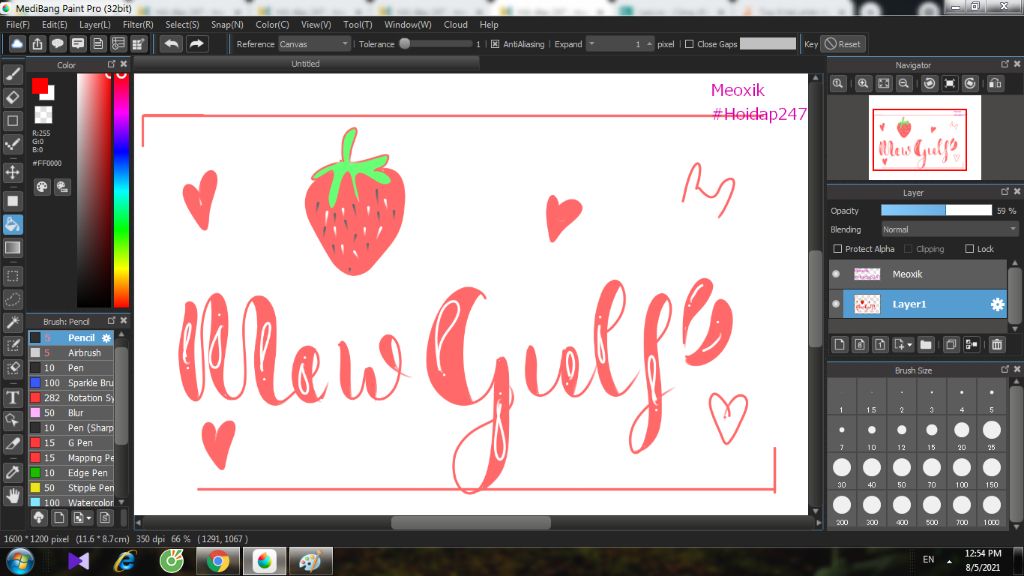Viewport: 1024px width, 576px height.
Task: Open the Blending mode dropdown
Action: 948,229
